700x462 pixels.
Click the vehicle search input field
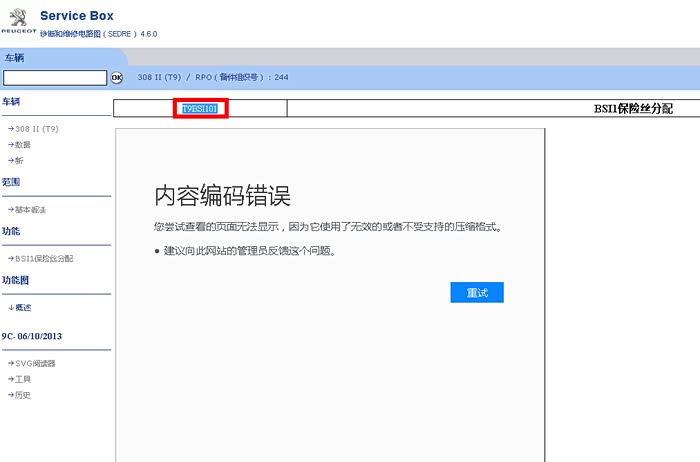[55, 77]
